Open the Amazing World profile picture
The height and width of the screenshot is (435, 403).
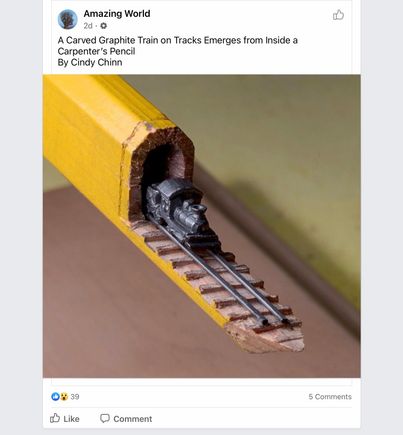coord(67,19)
